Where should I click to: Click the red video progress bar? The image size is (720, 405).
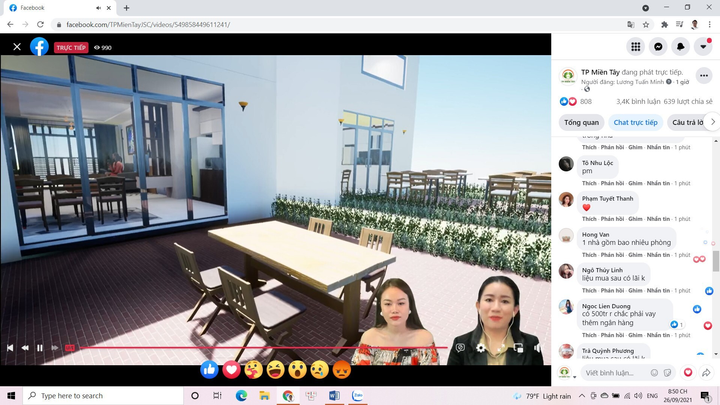click(x=264, y=348)
